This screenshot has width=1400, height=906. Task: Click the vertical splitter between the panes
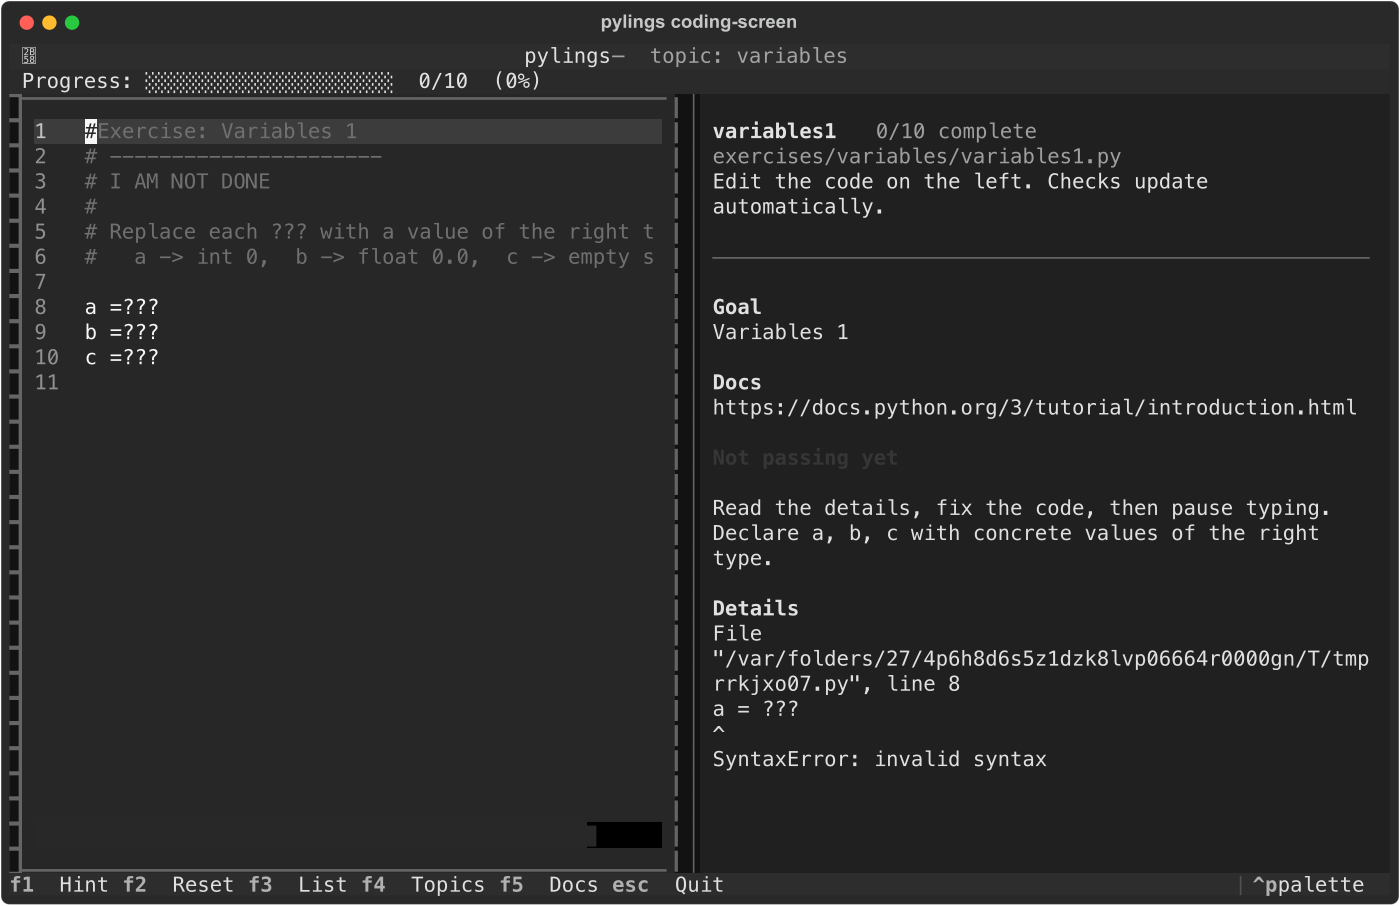click(686, 485)
